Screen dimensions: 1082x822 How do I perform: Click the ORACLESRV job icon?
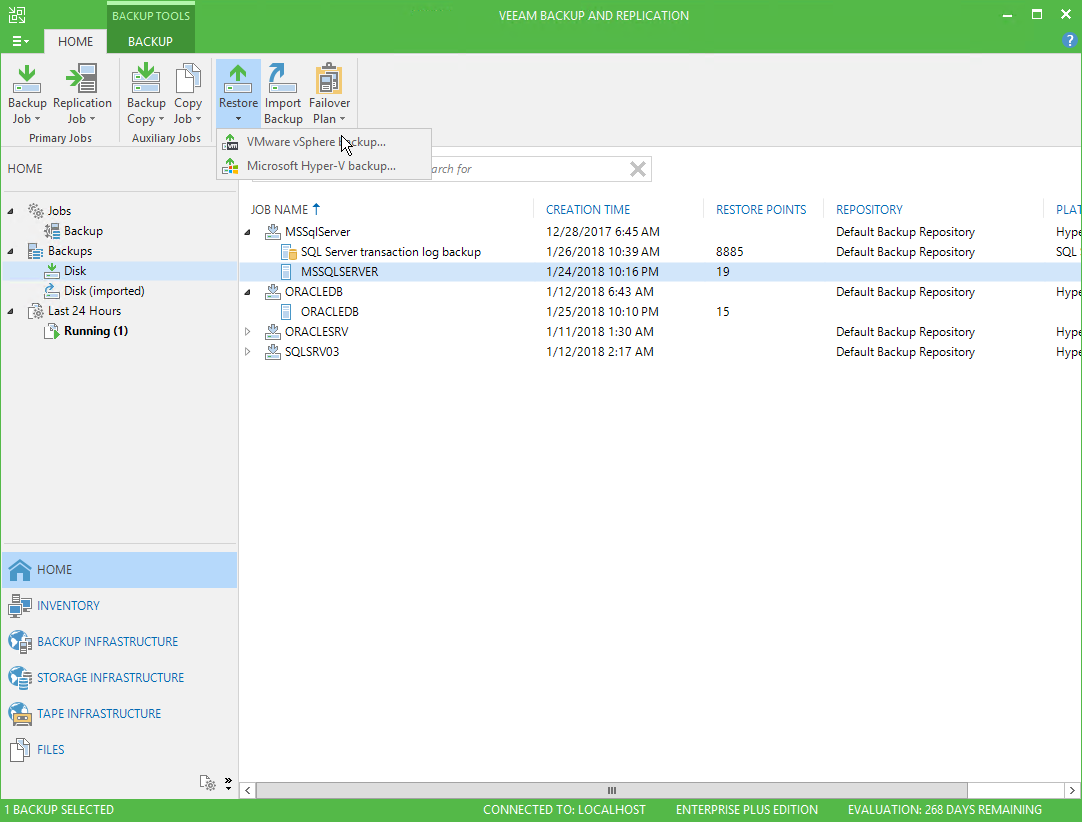click(x=273, y=332)
